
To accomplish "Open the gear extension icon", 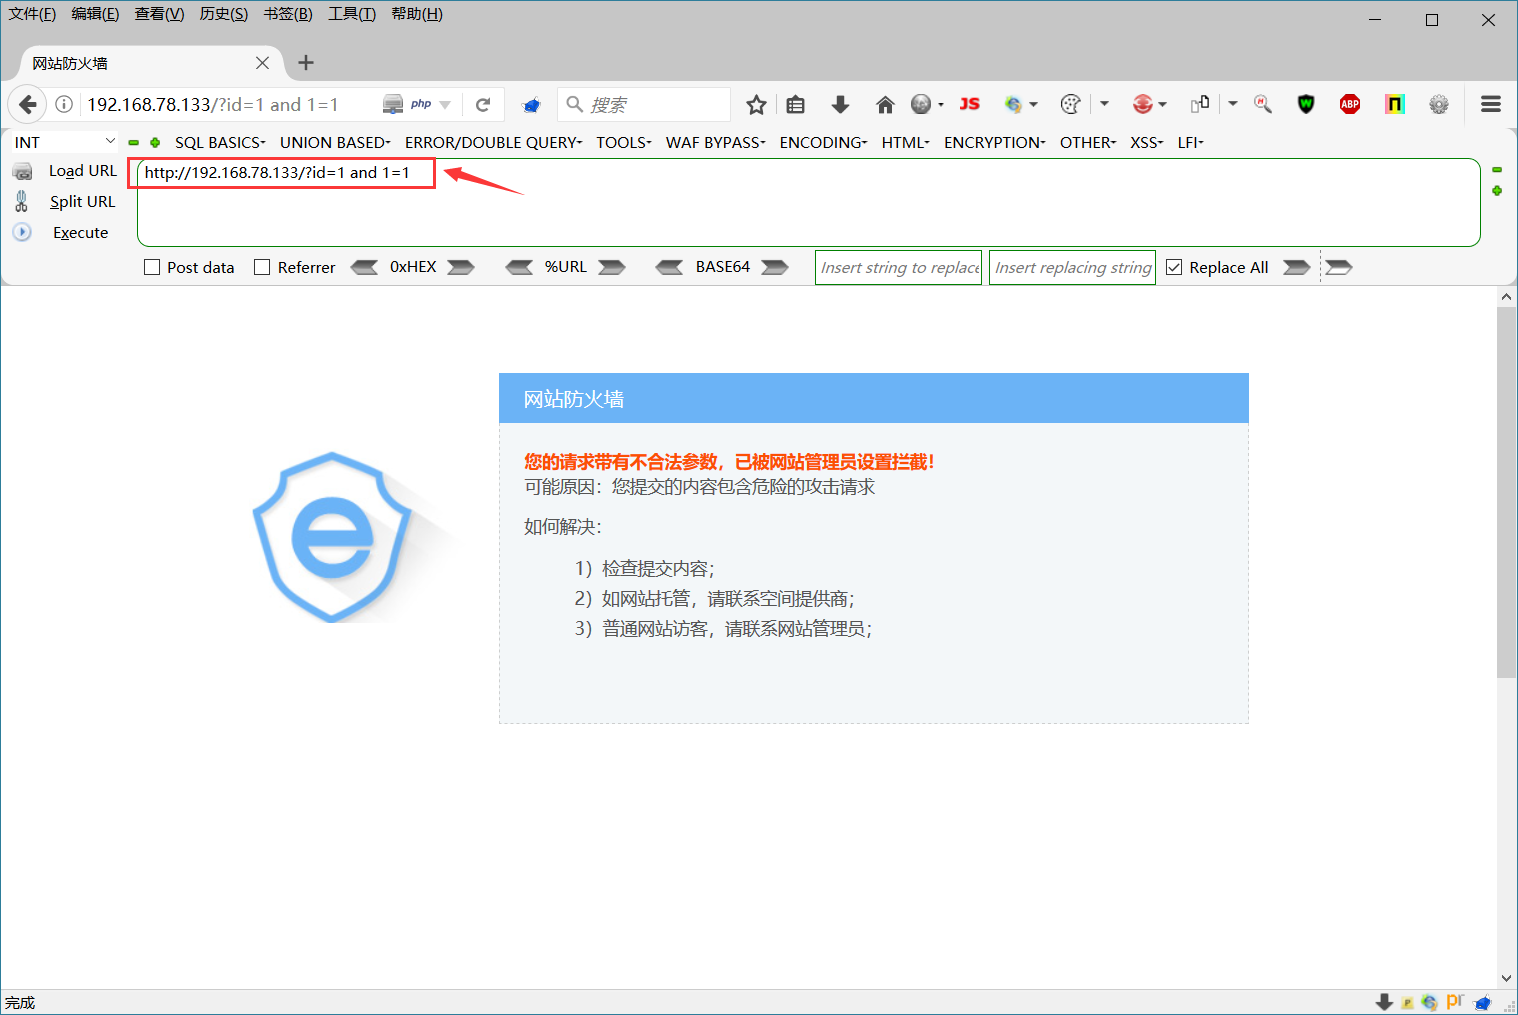I will (x=1439, y=104).
